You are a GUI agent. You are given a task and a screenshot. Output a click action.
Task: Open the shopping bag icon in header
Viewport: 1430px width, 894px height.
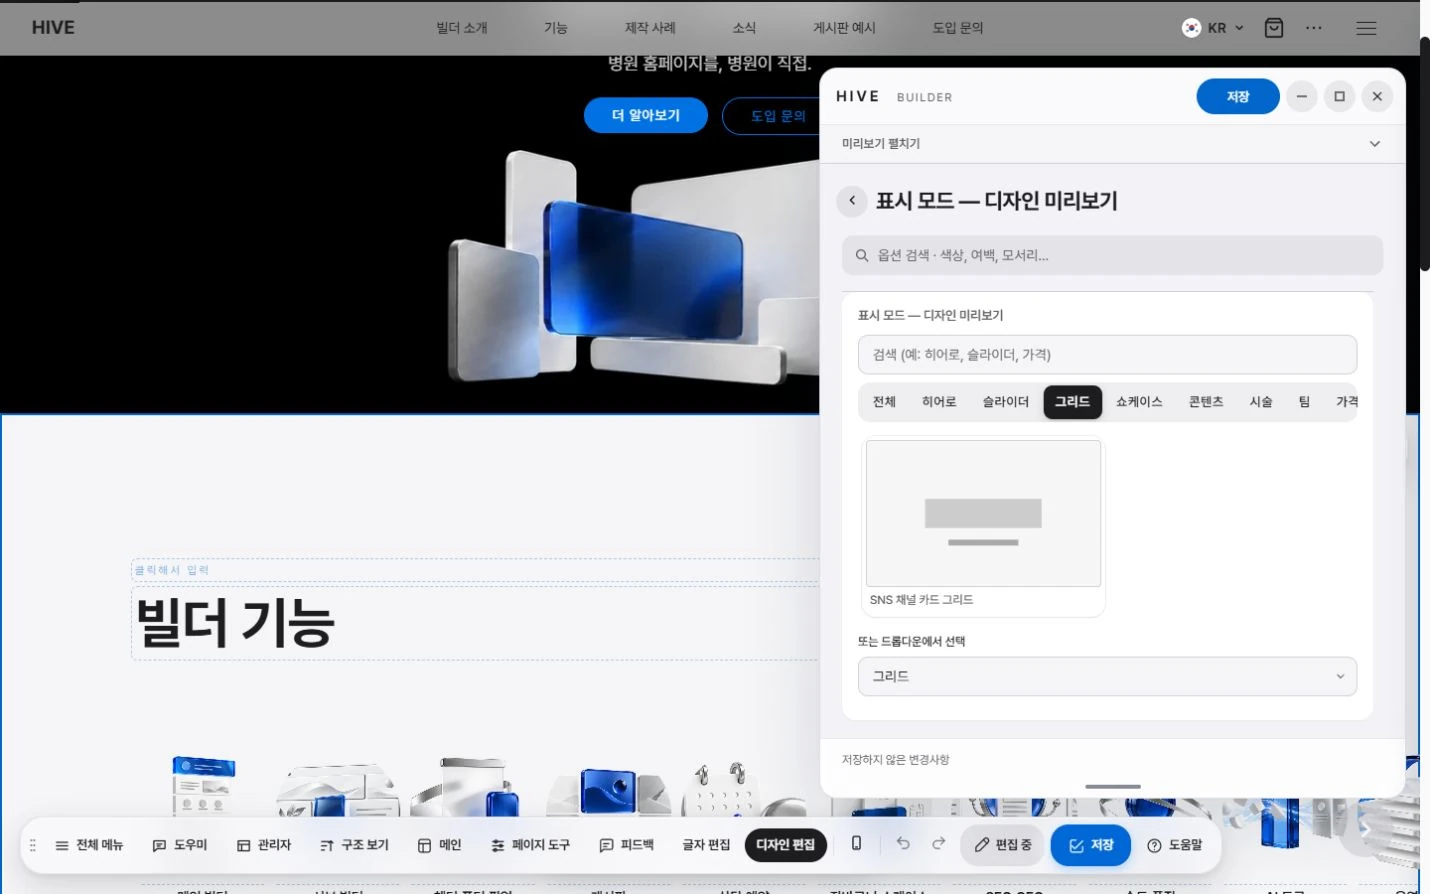click(1274, 28)
